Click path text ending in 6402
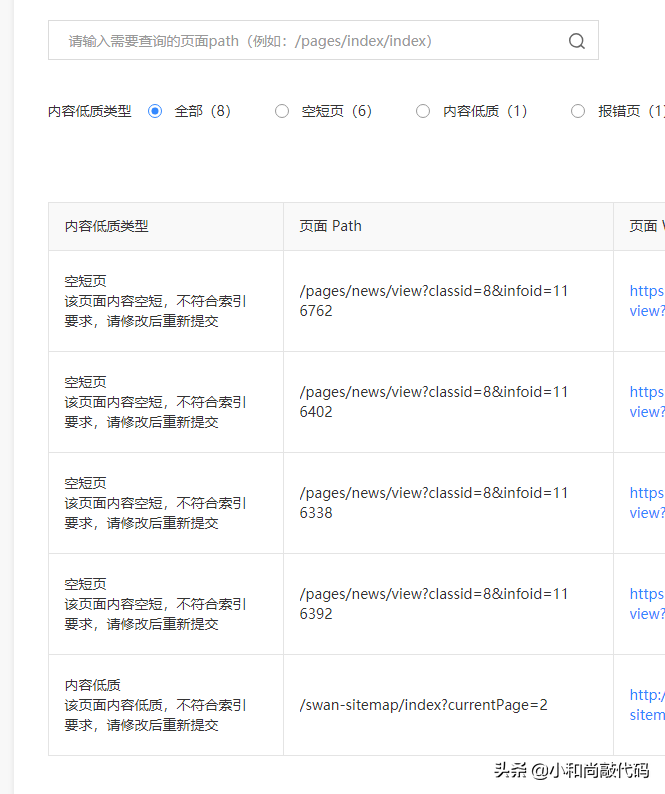The height and width of the screenshot is (794, 665). [x=434, y=402]
